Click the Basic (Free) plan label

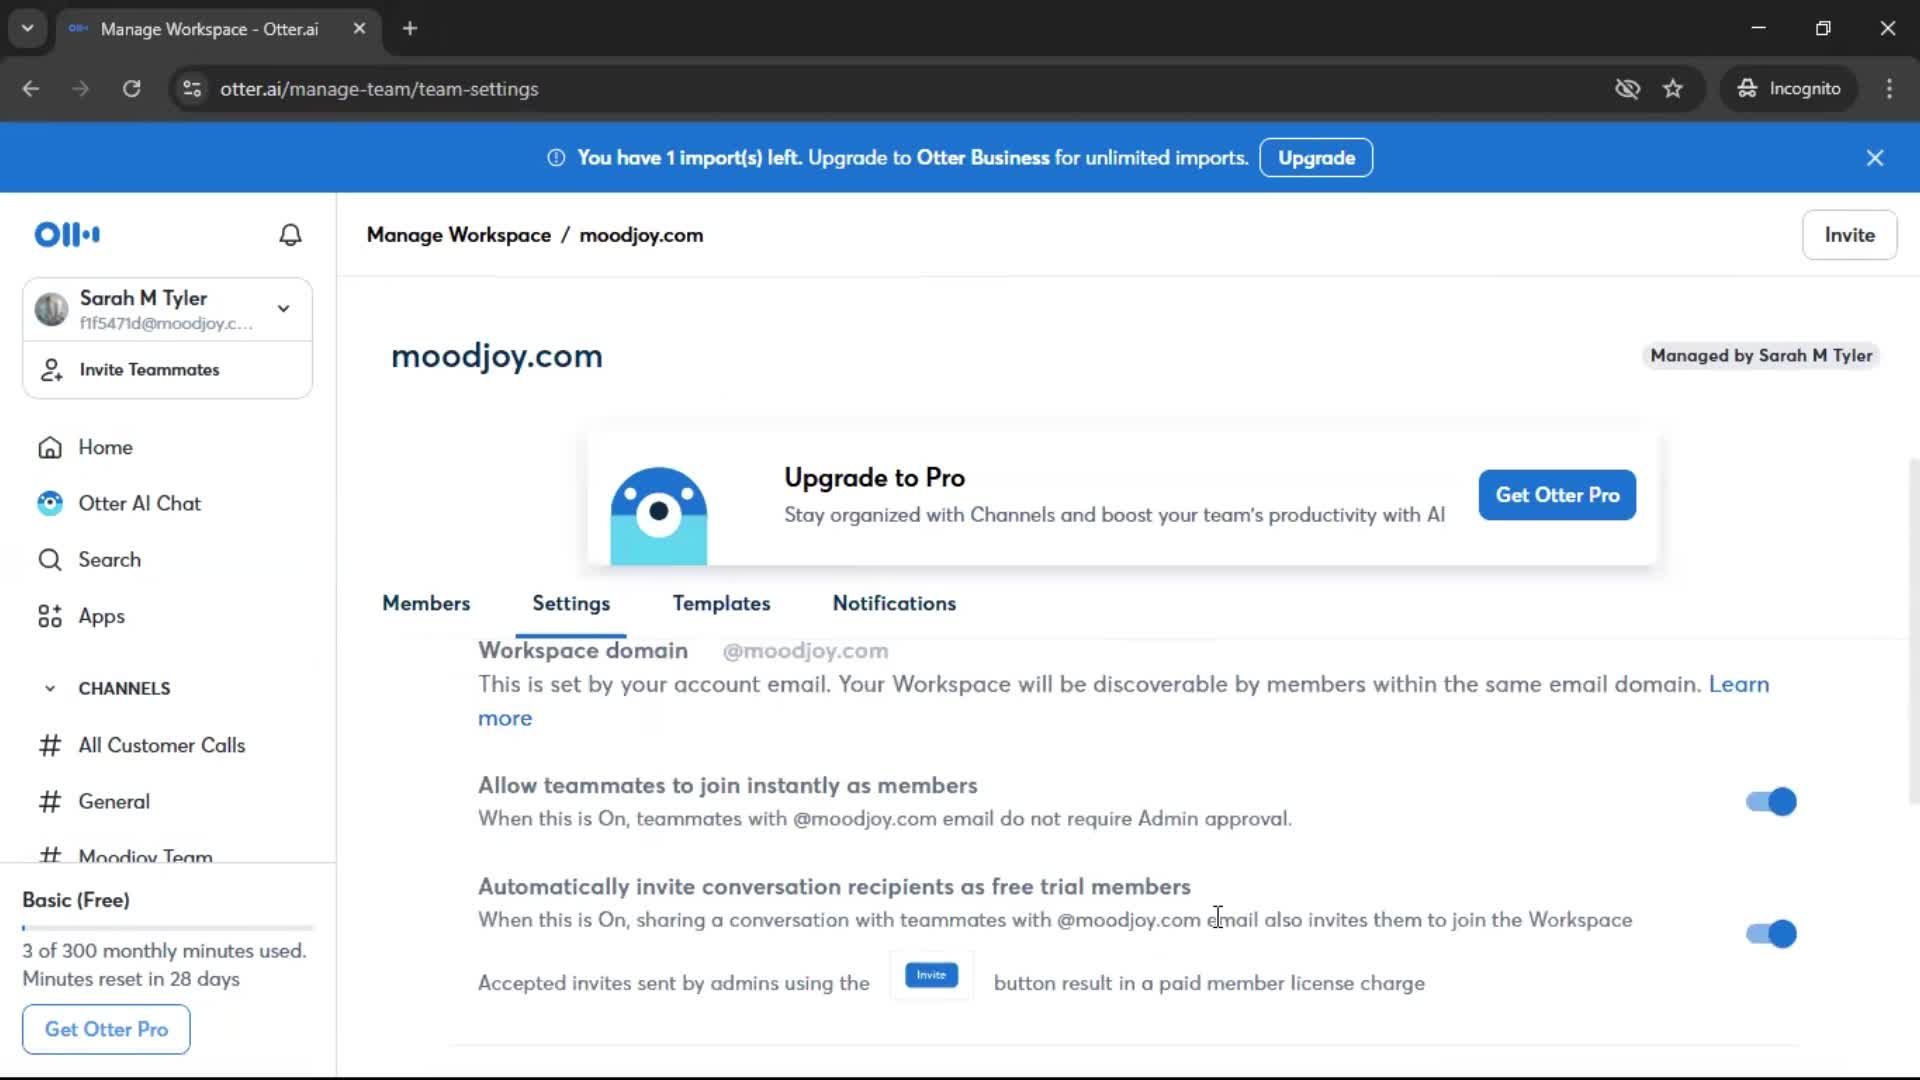(x=76, y=900)
